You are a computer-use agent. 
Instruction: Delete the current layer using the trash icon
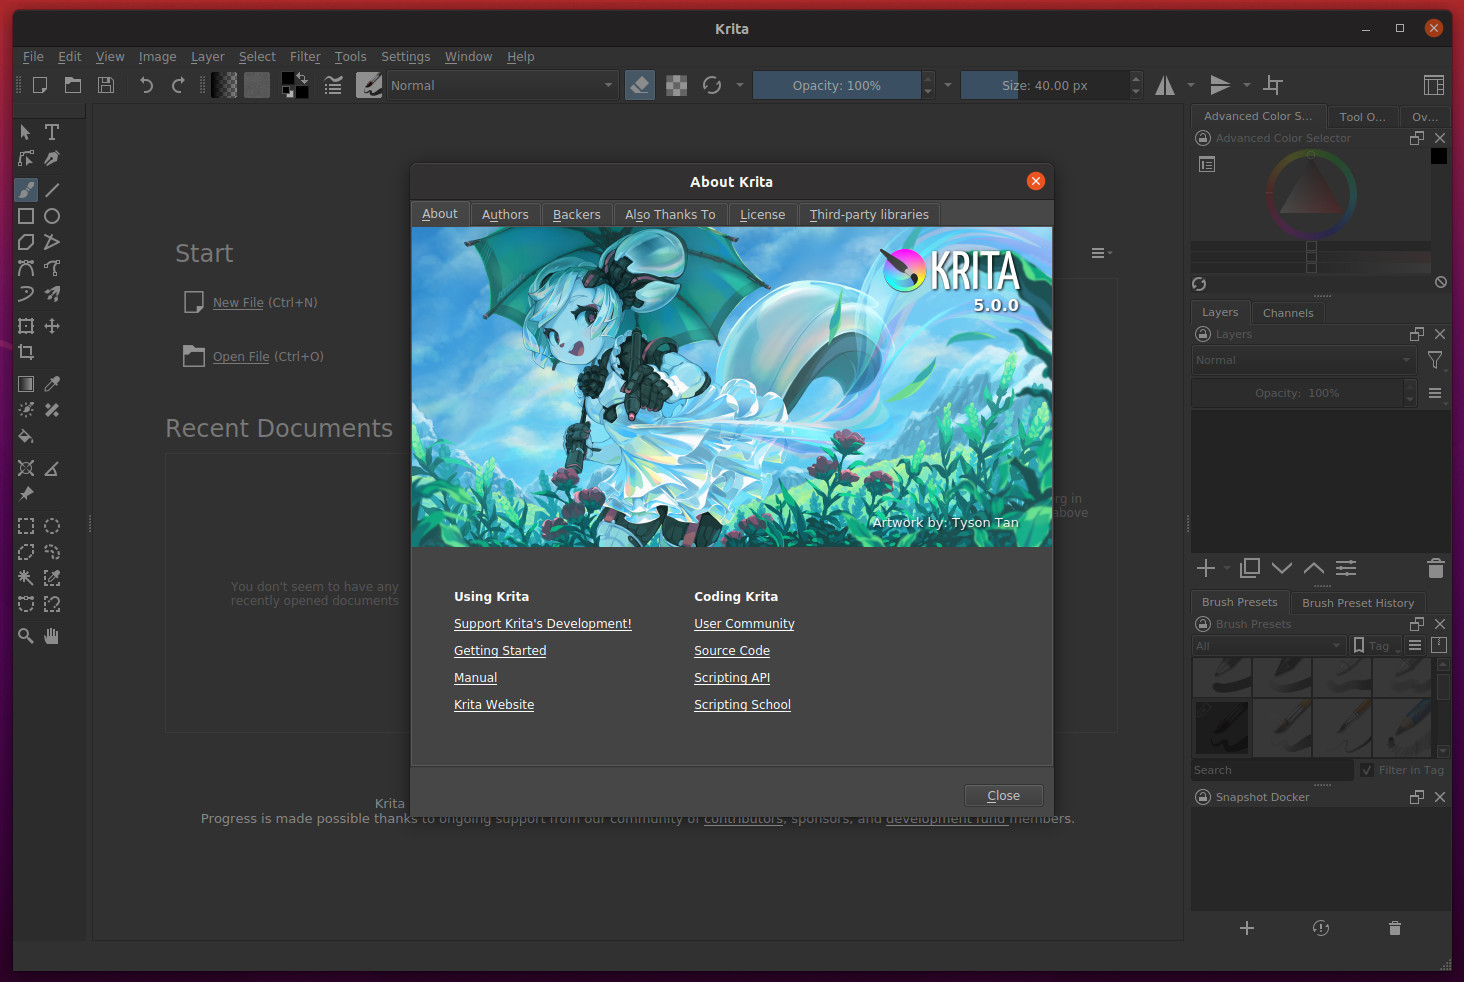tap(1435, 568)
